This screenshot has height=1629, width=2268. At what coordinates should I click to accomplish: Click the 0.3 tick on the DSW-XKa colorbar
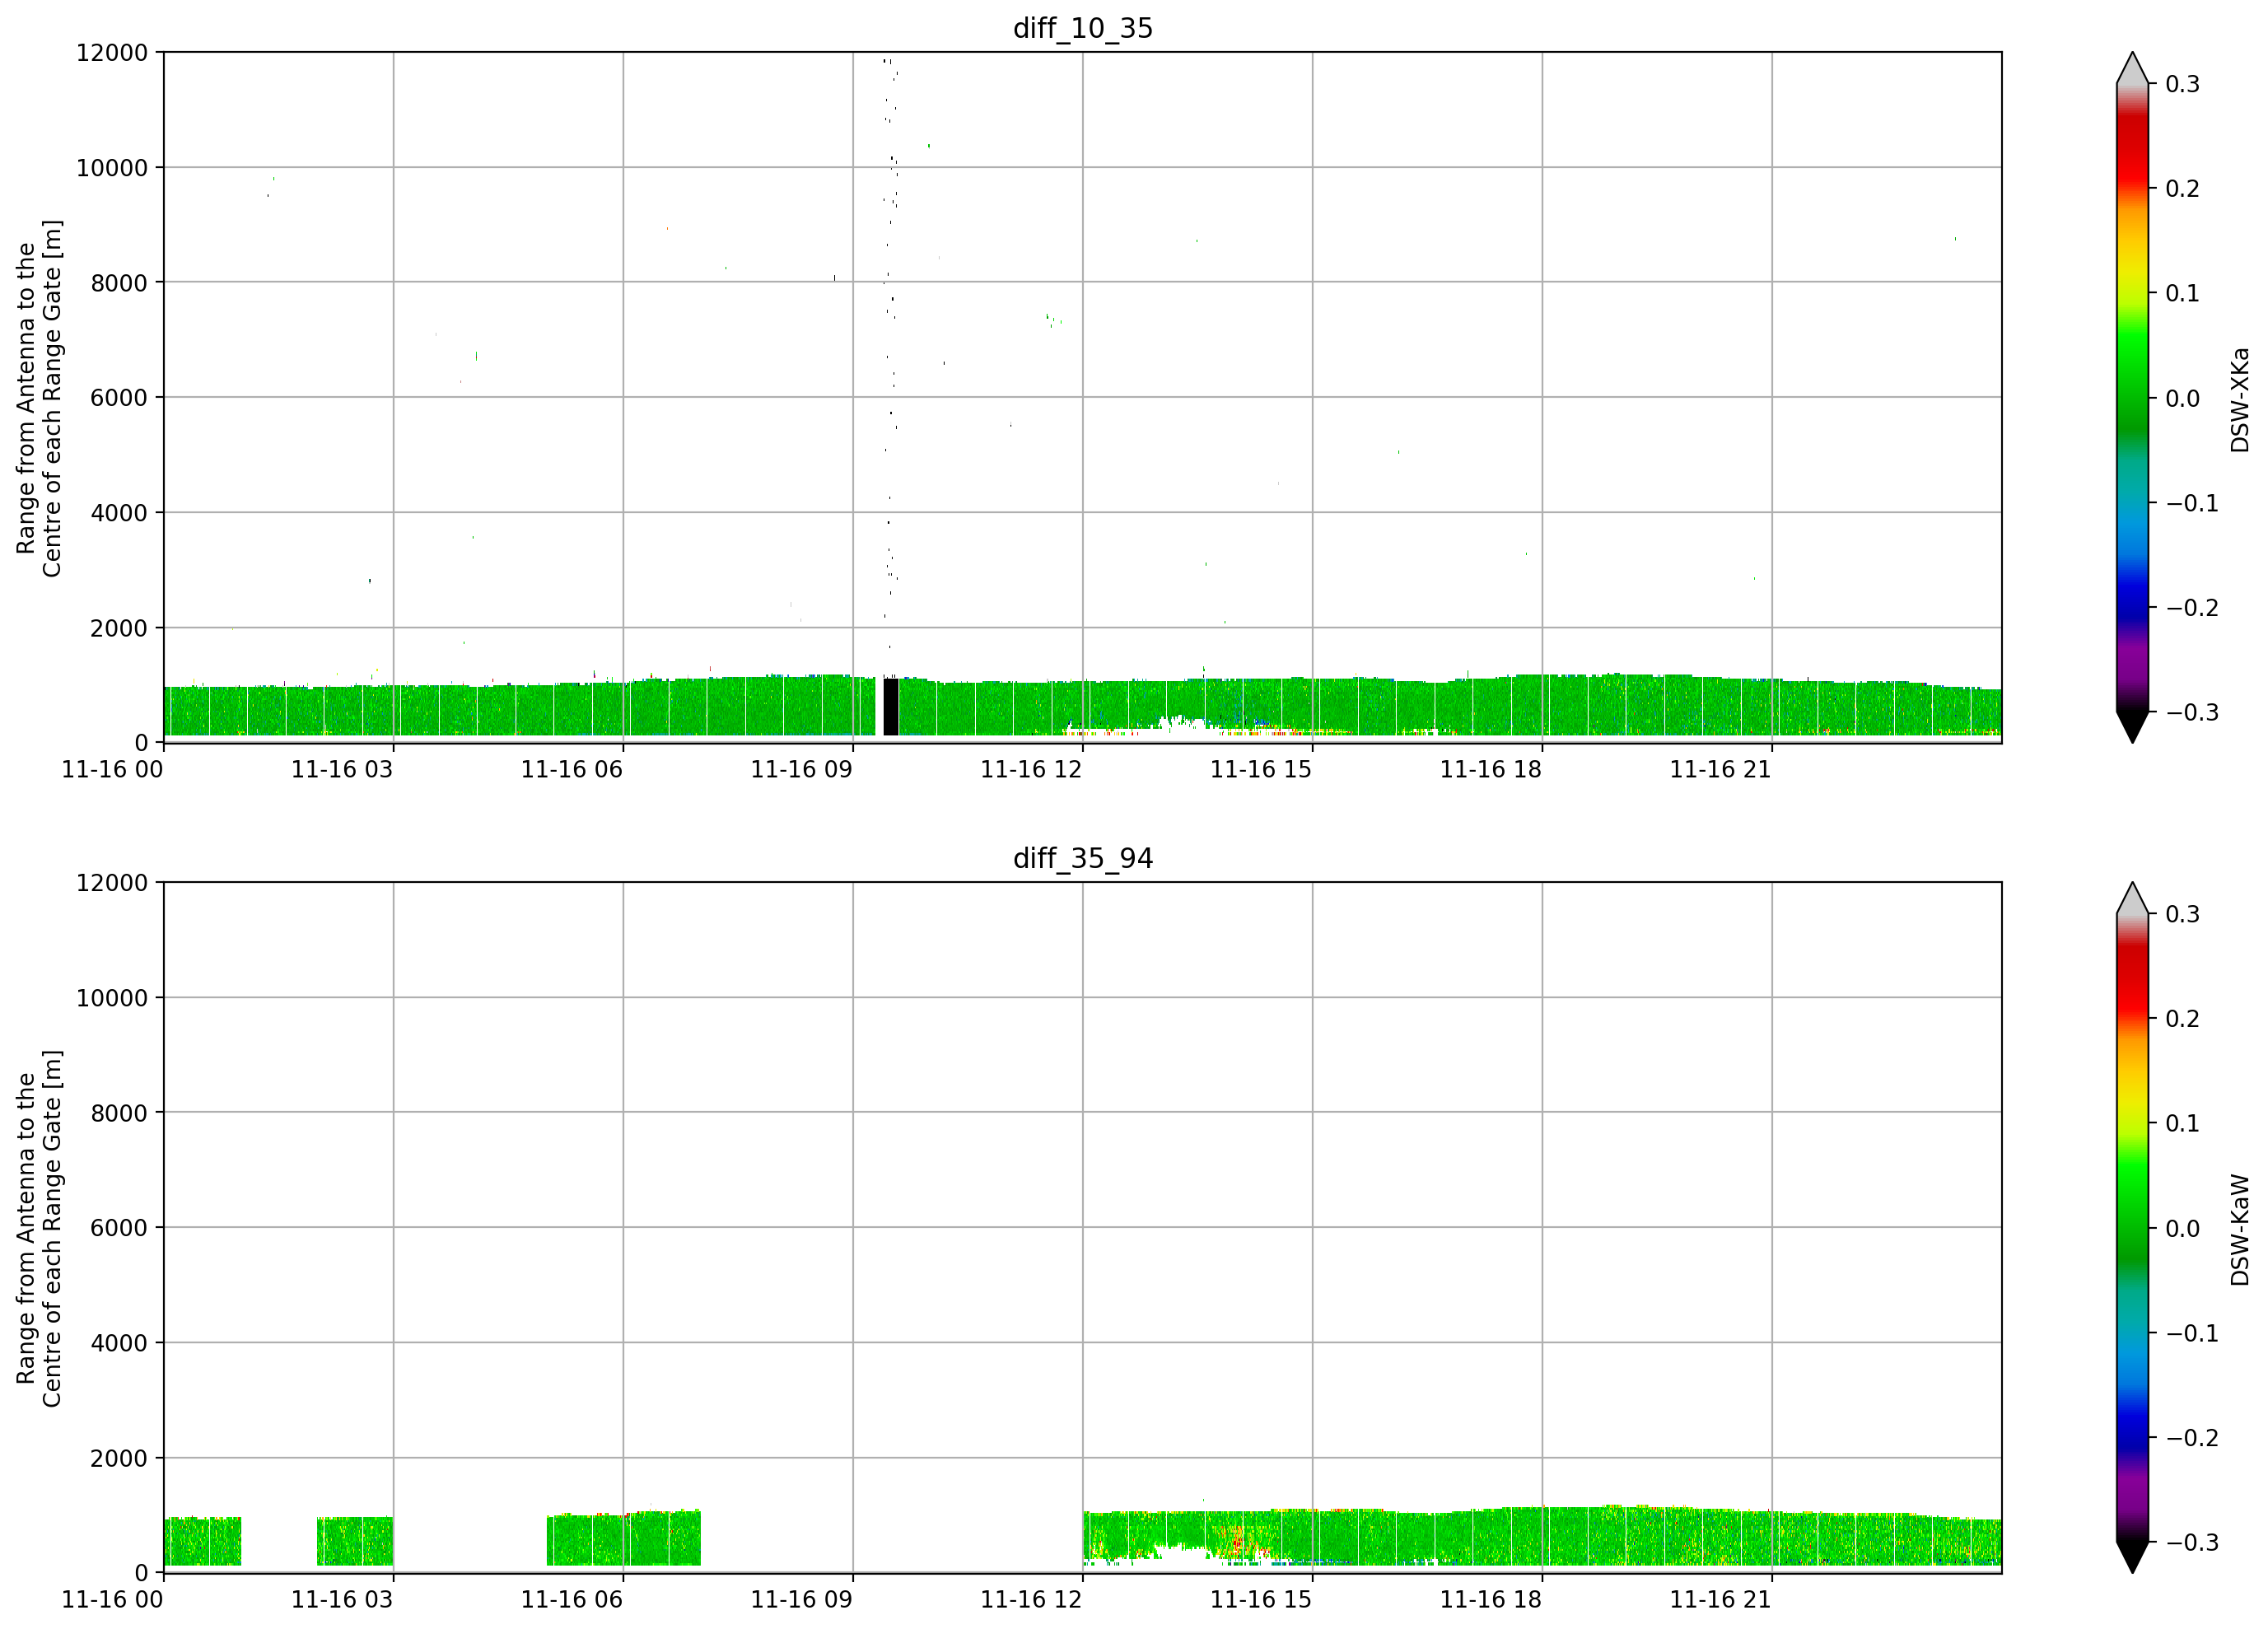(2182, 84)
